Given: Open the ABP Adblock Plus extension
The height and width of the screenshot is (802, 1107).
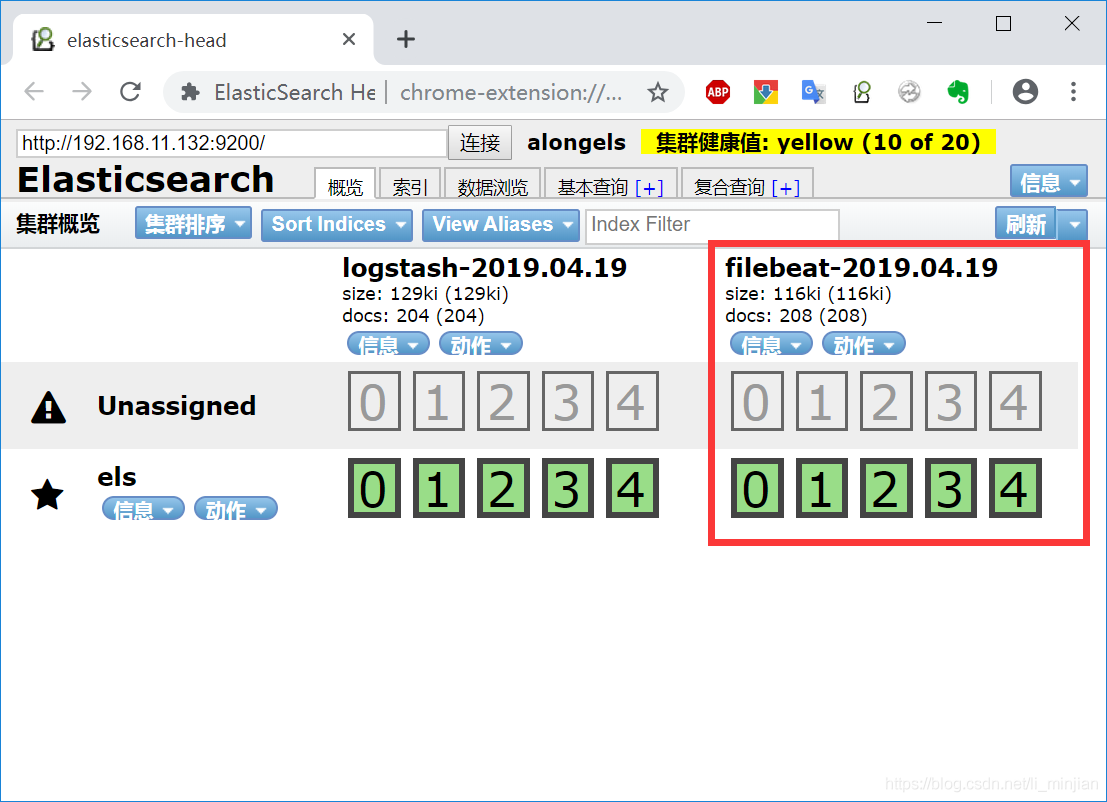Looking at the screenshot, I should click(718, 92).
